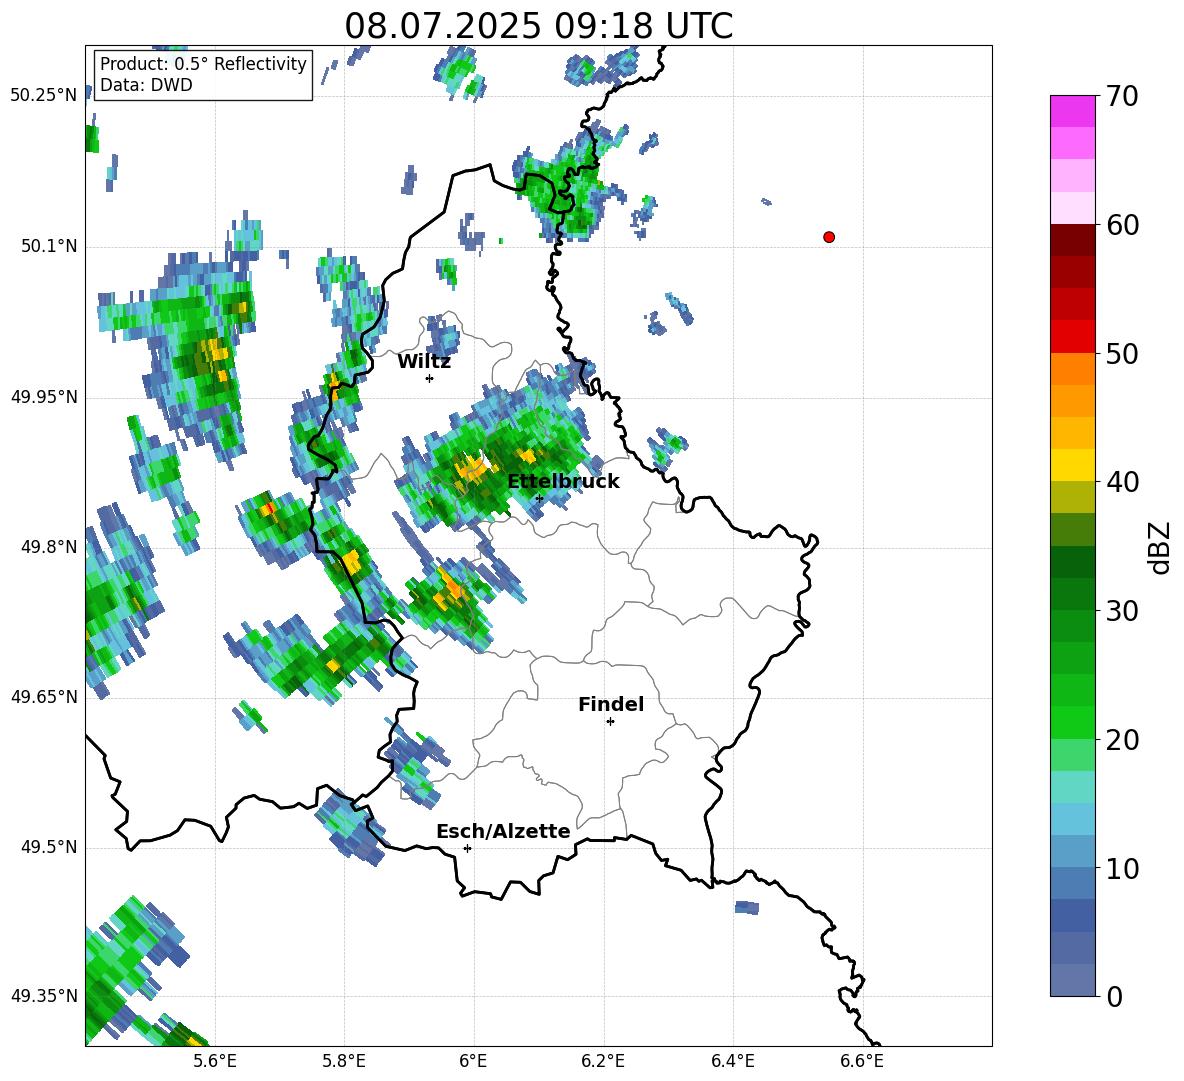This screenshot has height=1081, width=1184.
Task: Click the 50.25°N latitude label
Action: [44, 95]
